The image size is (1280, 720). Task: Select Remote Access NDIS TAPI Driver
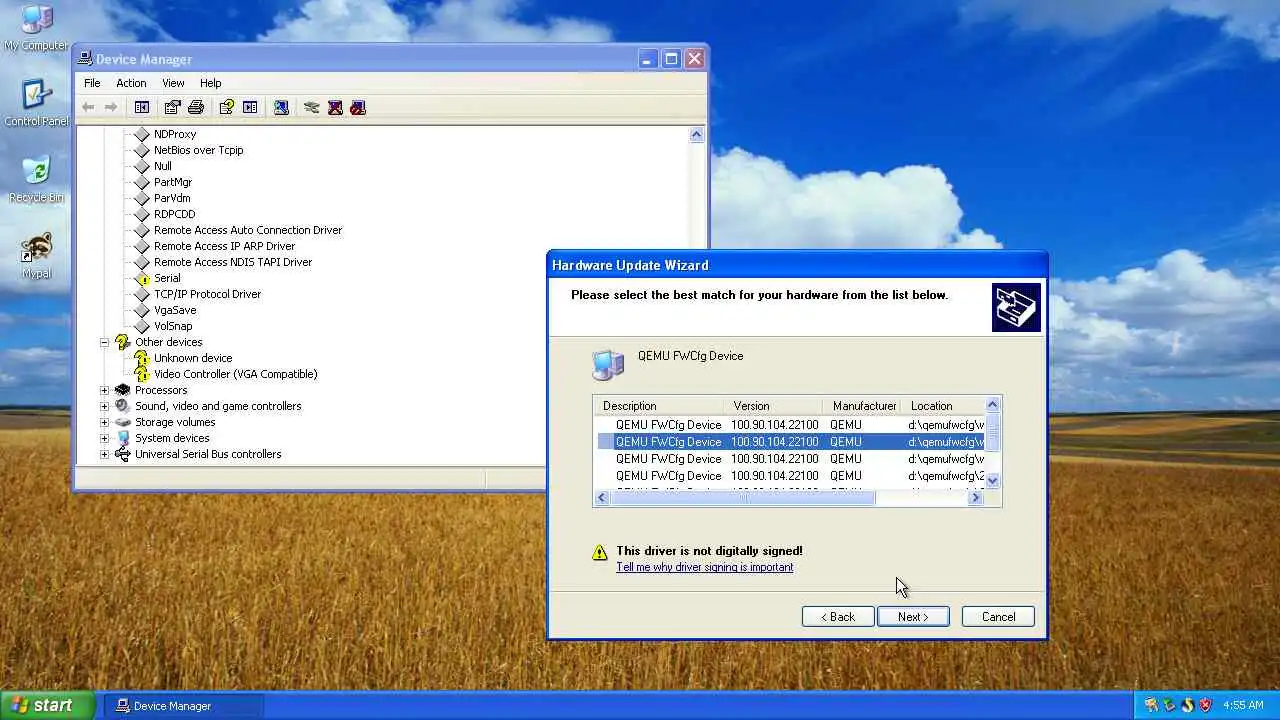tap(233, 262)
